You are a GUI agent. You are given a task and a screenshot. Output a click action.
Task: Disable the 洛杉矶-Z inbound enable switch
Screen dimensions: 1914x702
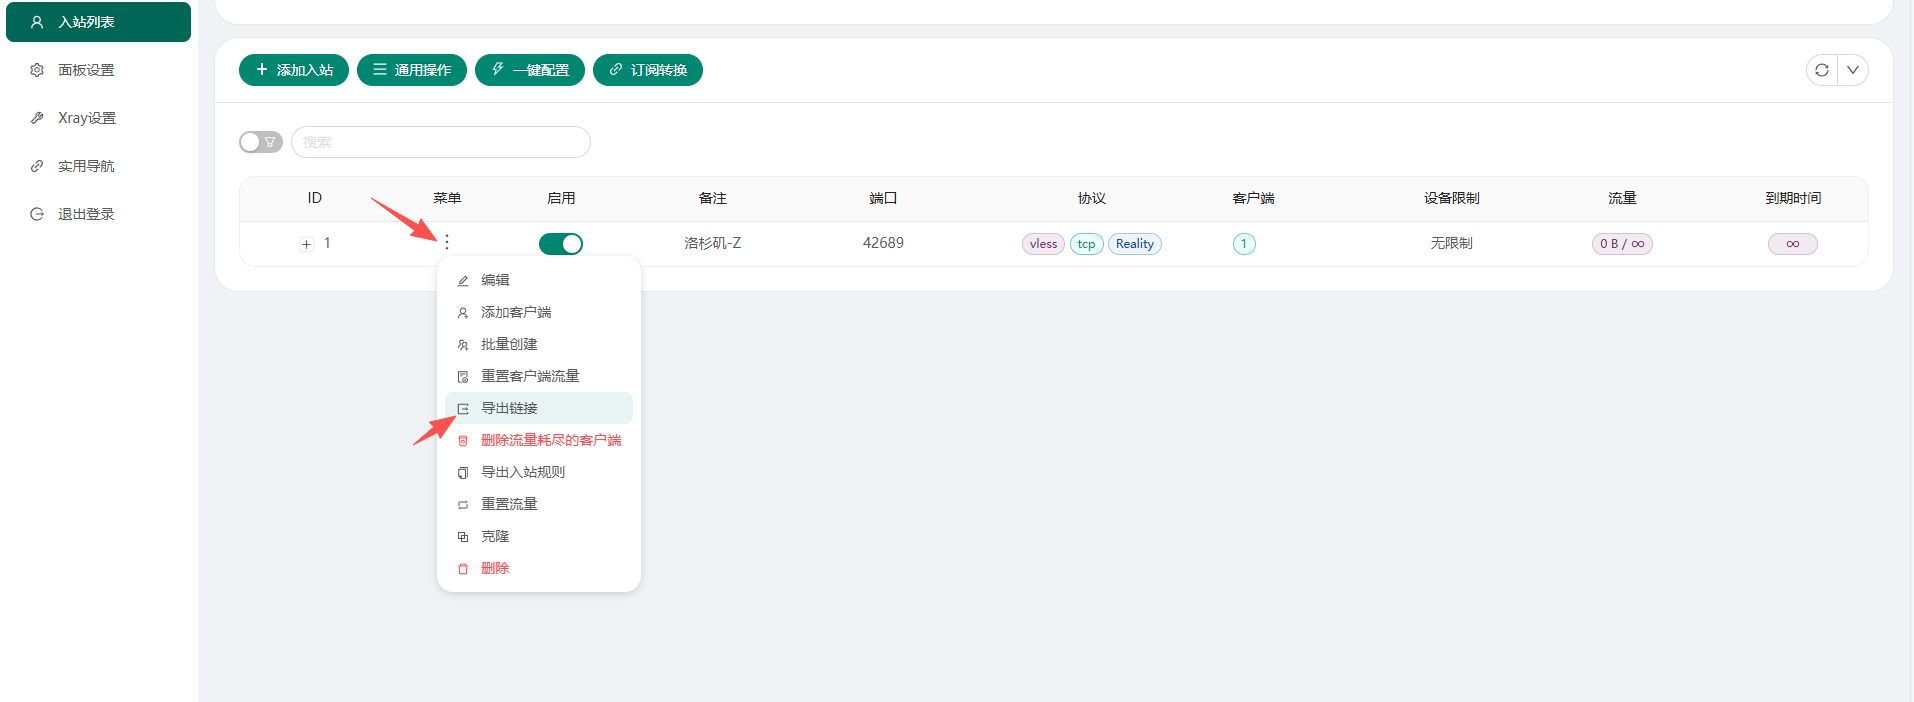tap(561, 244)
